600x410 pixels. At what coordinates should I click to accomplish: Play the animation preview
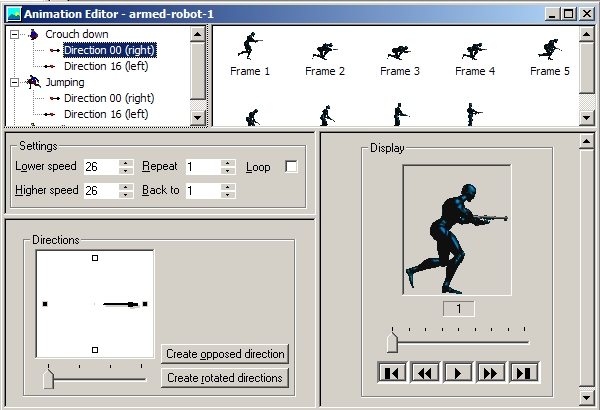(458, 372)
